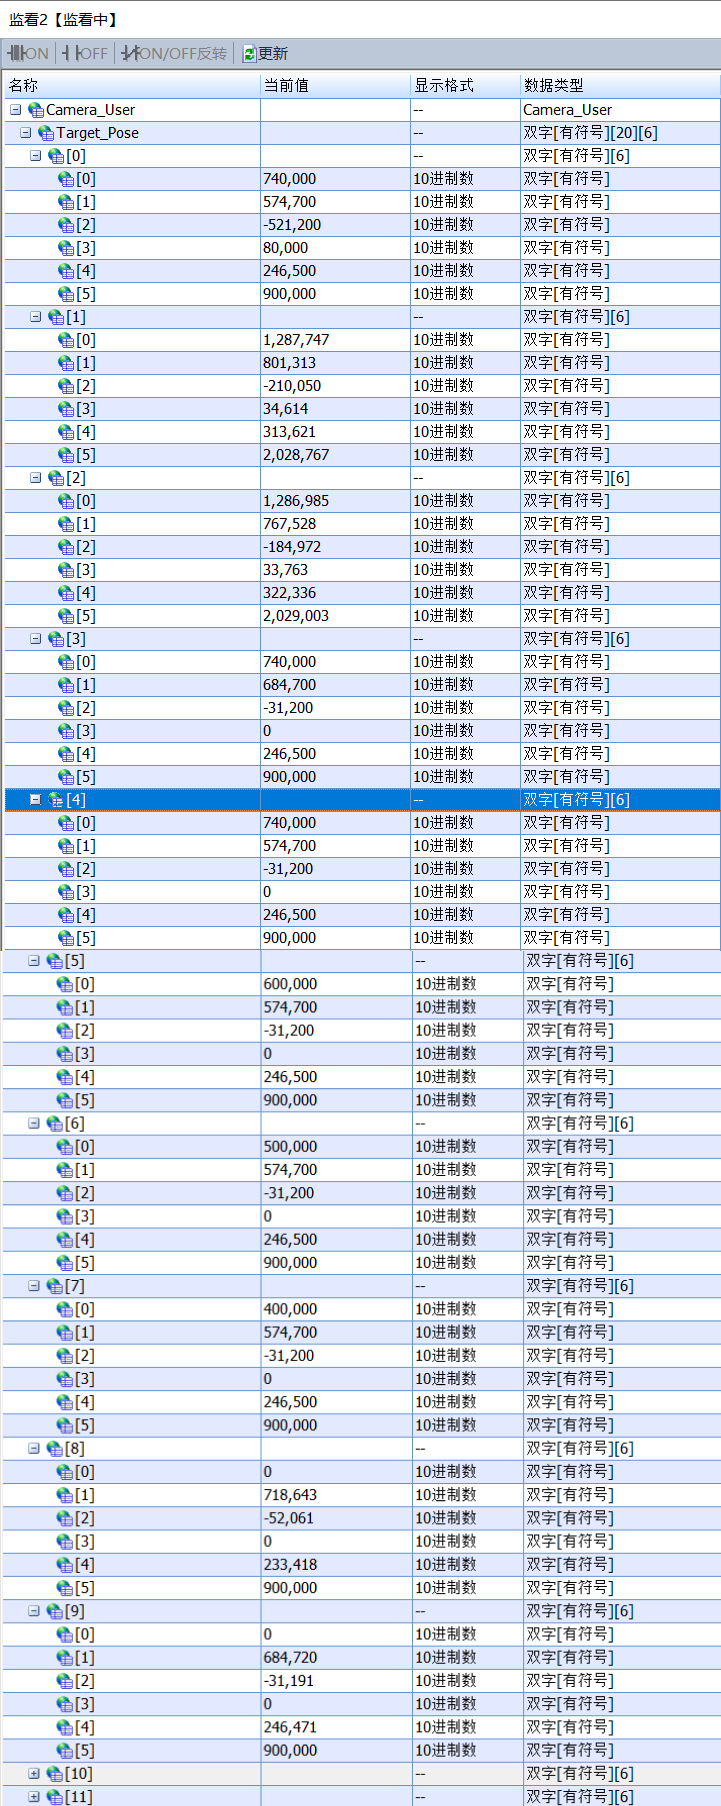Collapse the Target_Pose array node

click(x=25, y=132)
